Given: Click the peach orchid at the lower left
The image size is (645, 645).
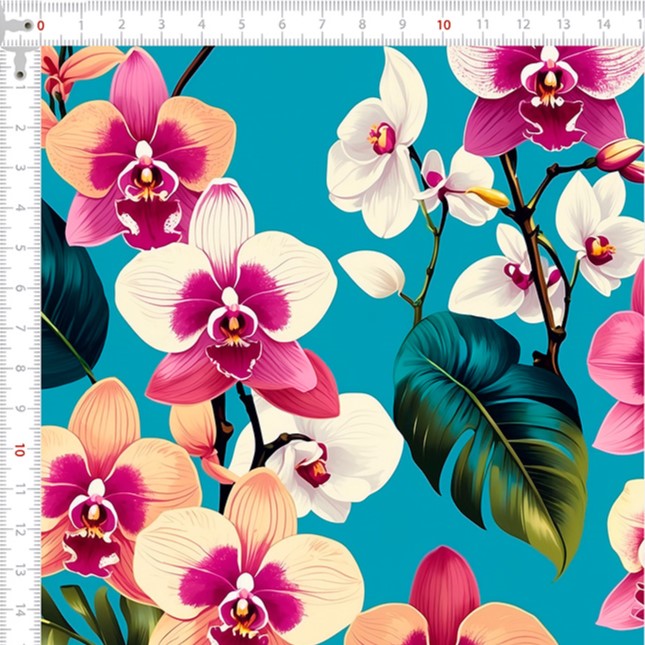Looking at the screenshot, I should tap(98, 490).
